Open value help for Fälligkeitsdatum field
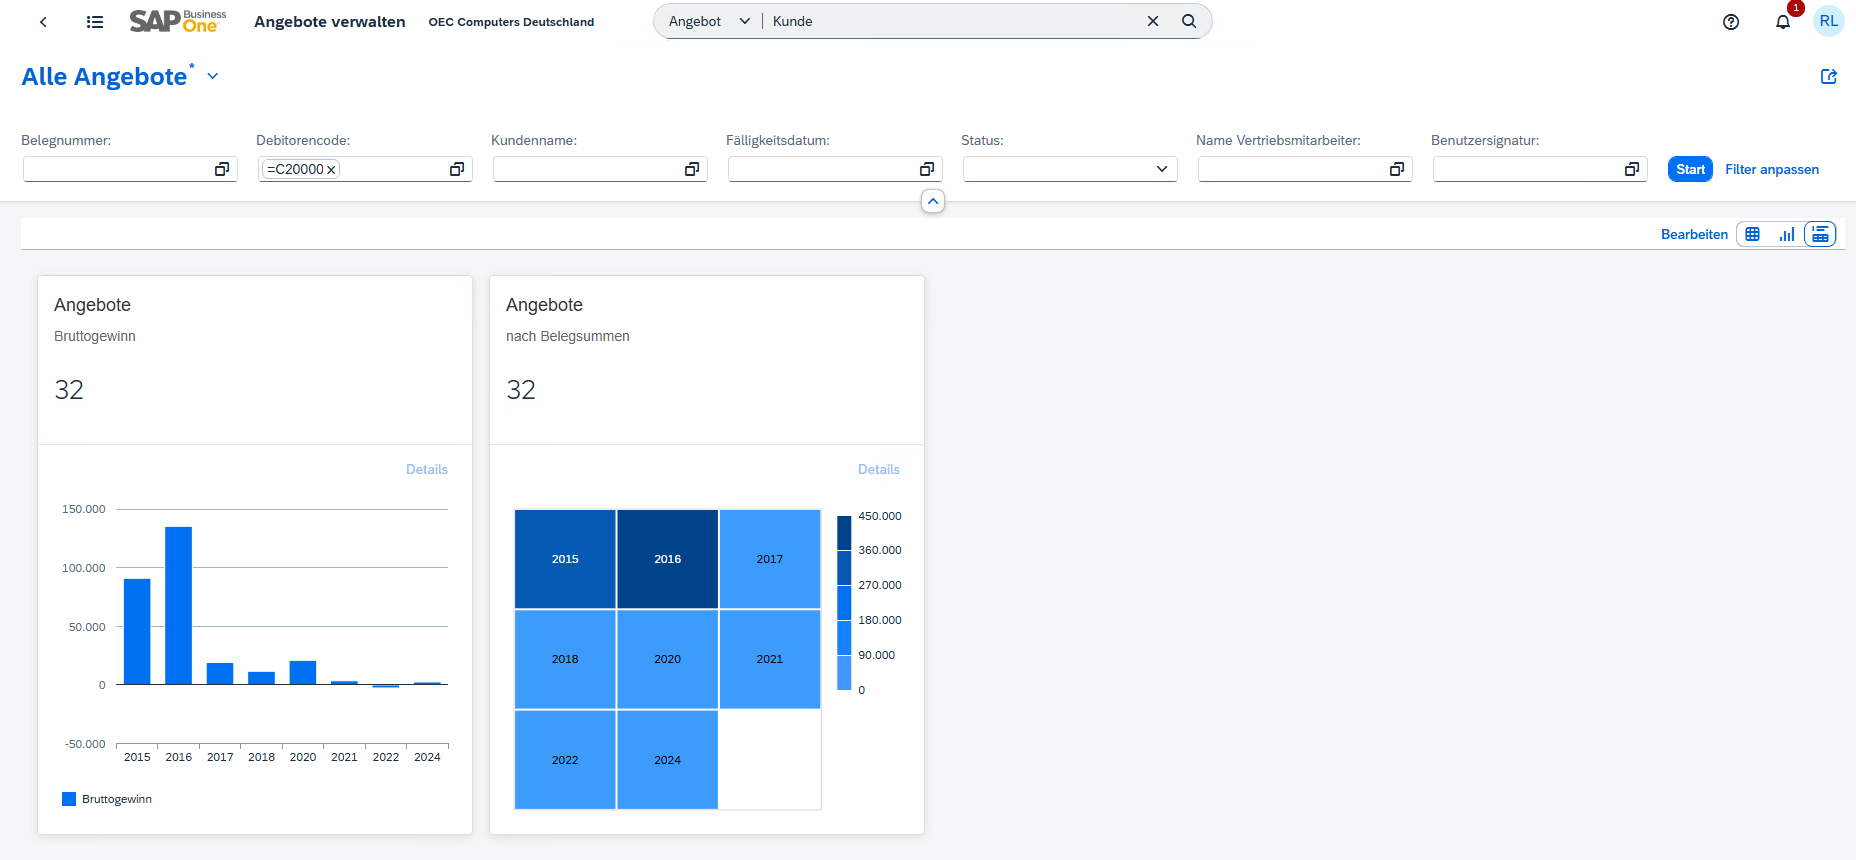This screenshot has width=1856, height=860. [x=927, y=169]
